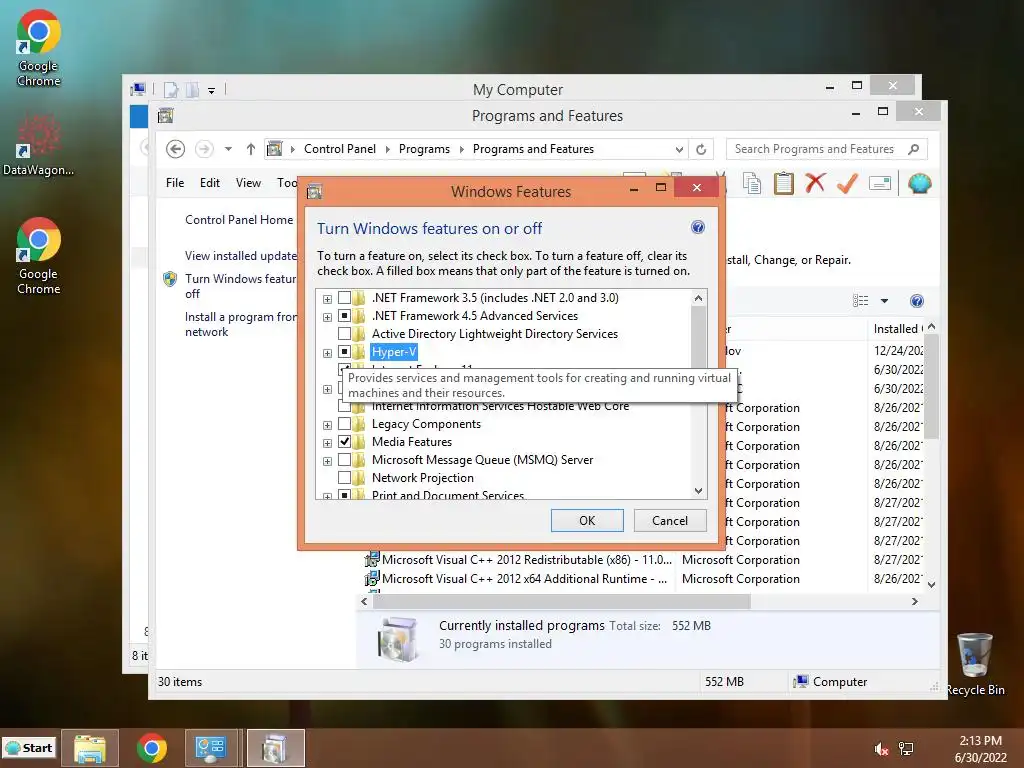1024x768 pixels.
Task: Click the back arrow in Programs and Features
Action: pyautogui.click(x=175, y=149)
